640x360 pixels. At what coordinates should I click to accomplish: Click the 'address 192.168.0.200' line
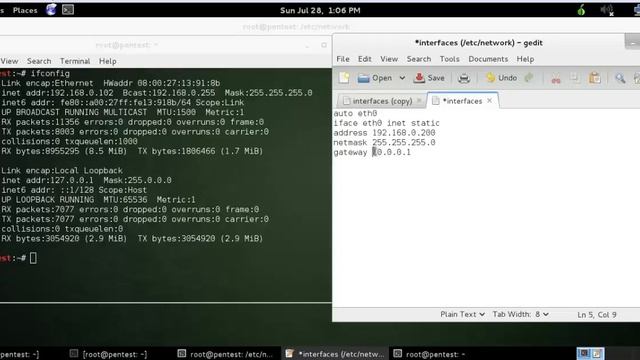pyautogui.click(x=384, y=133)
